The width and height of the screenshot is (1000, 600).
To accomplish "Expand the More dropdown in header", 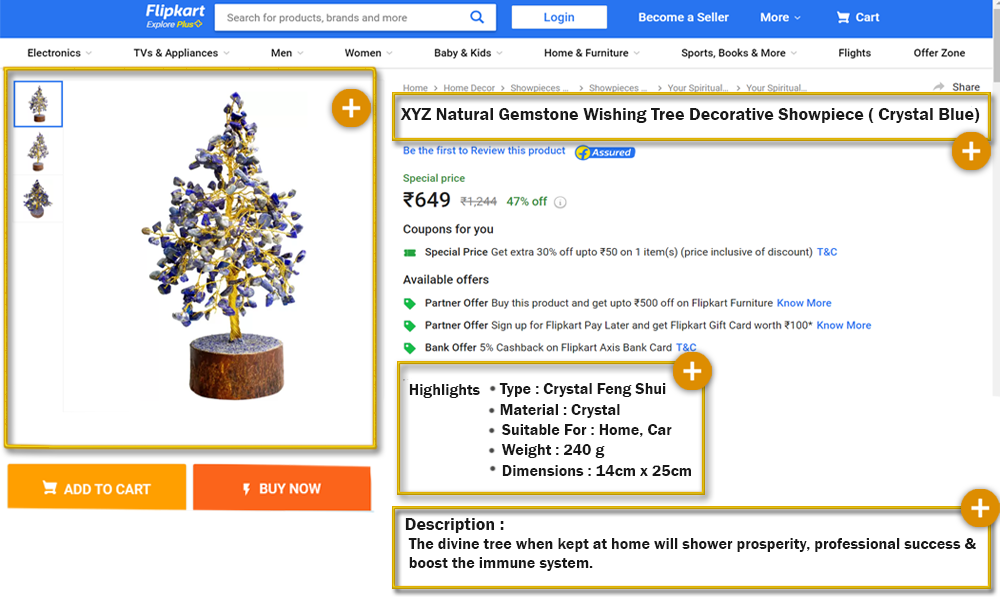I will pyautogui.click(x=780, y=17).
